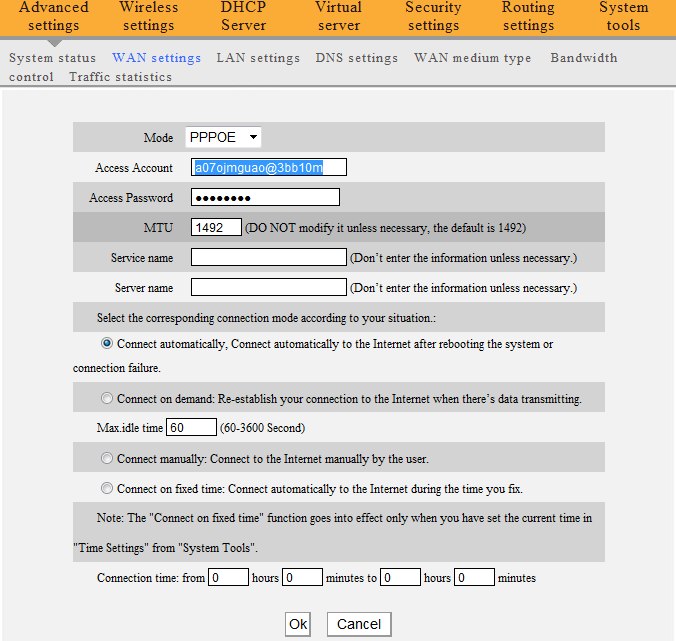Edit the MTU value field

(216, 227)
